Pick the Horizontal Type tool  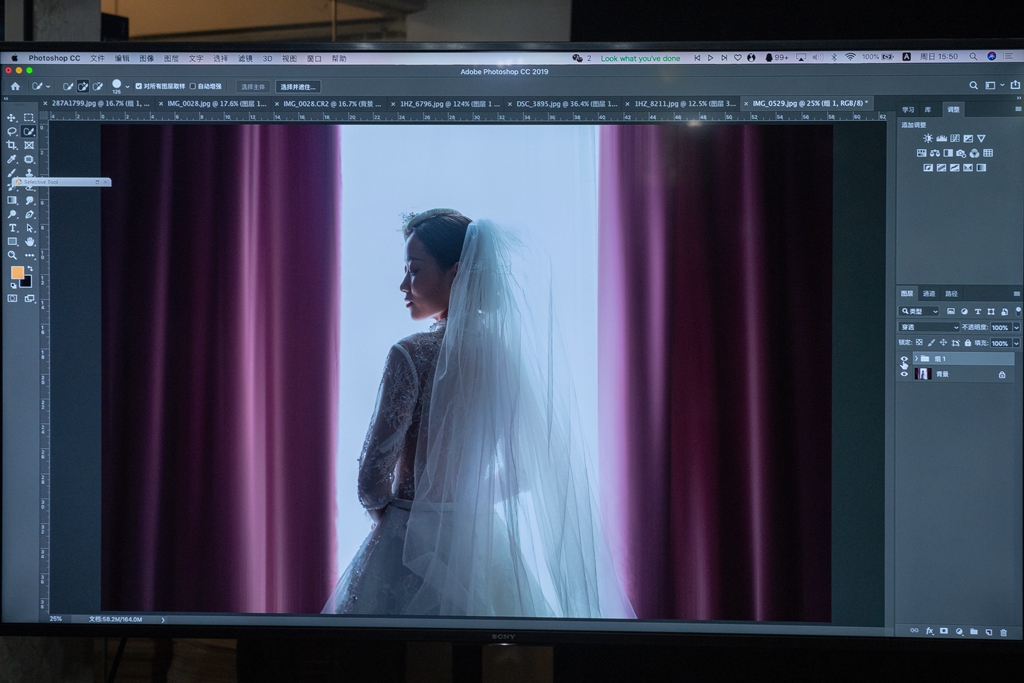[12, 228]
